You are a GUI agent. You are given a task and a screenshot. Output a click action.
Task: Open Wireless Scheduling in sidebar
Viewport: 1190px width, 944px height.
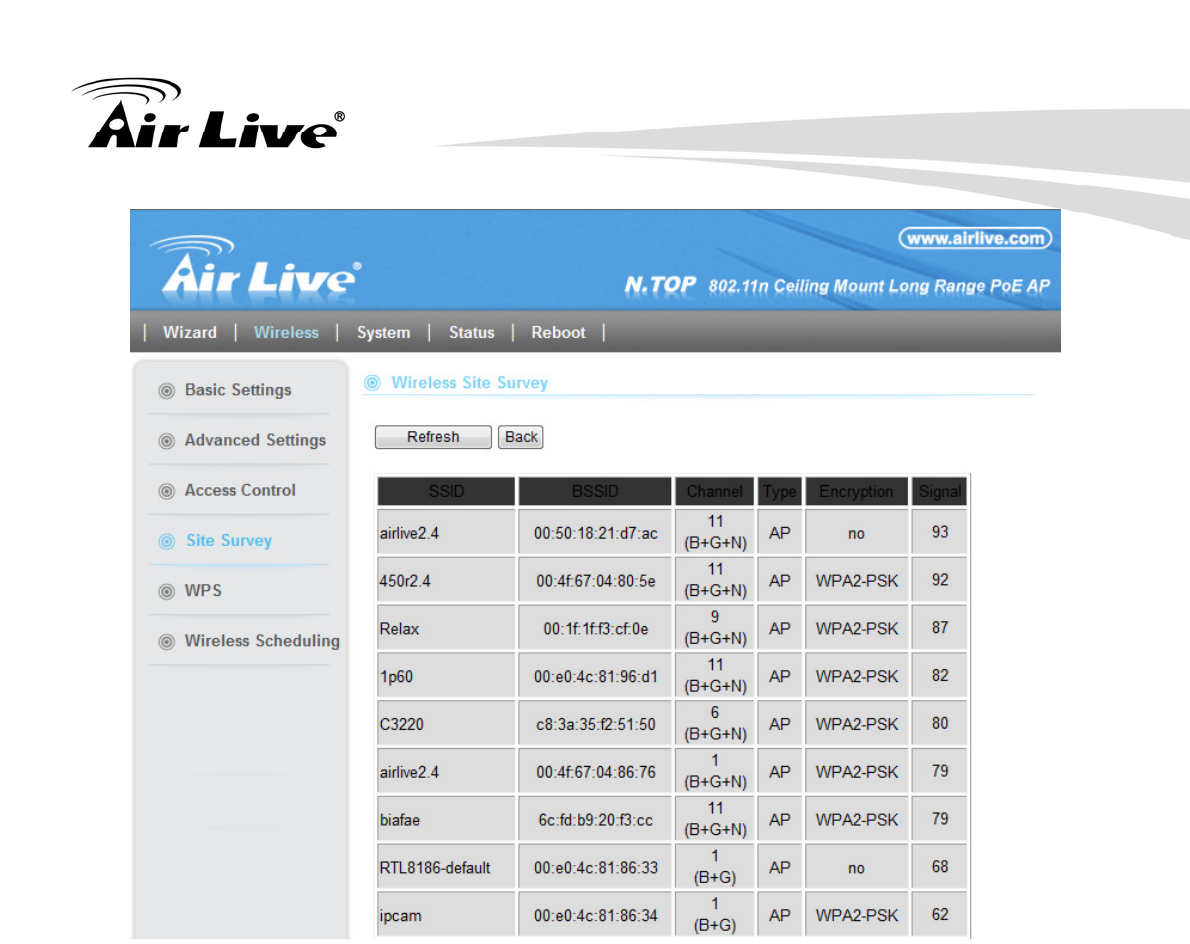click(x=262, y=640)
